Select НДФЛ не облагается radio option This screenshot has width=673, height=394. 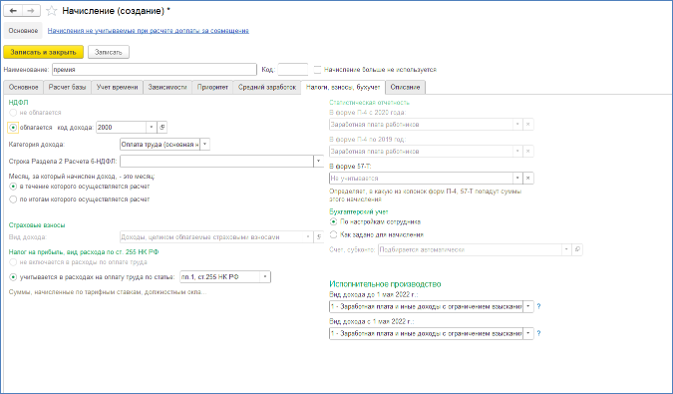13,113
